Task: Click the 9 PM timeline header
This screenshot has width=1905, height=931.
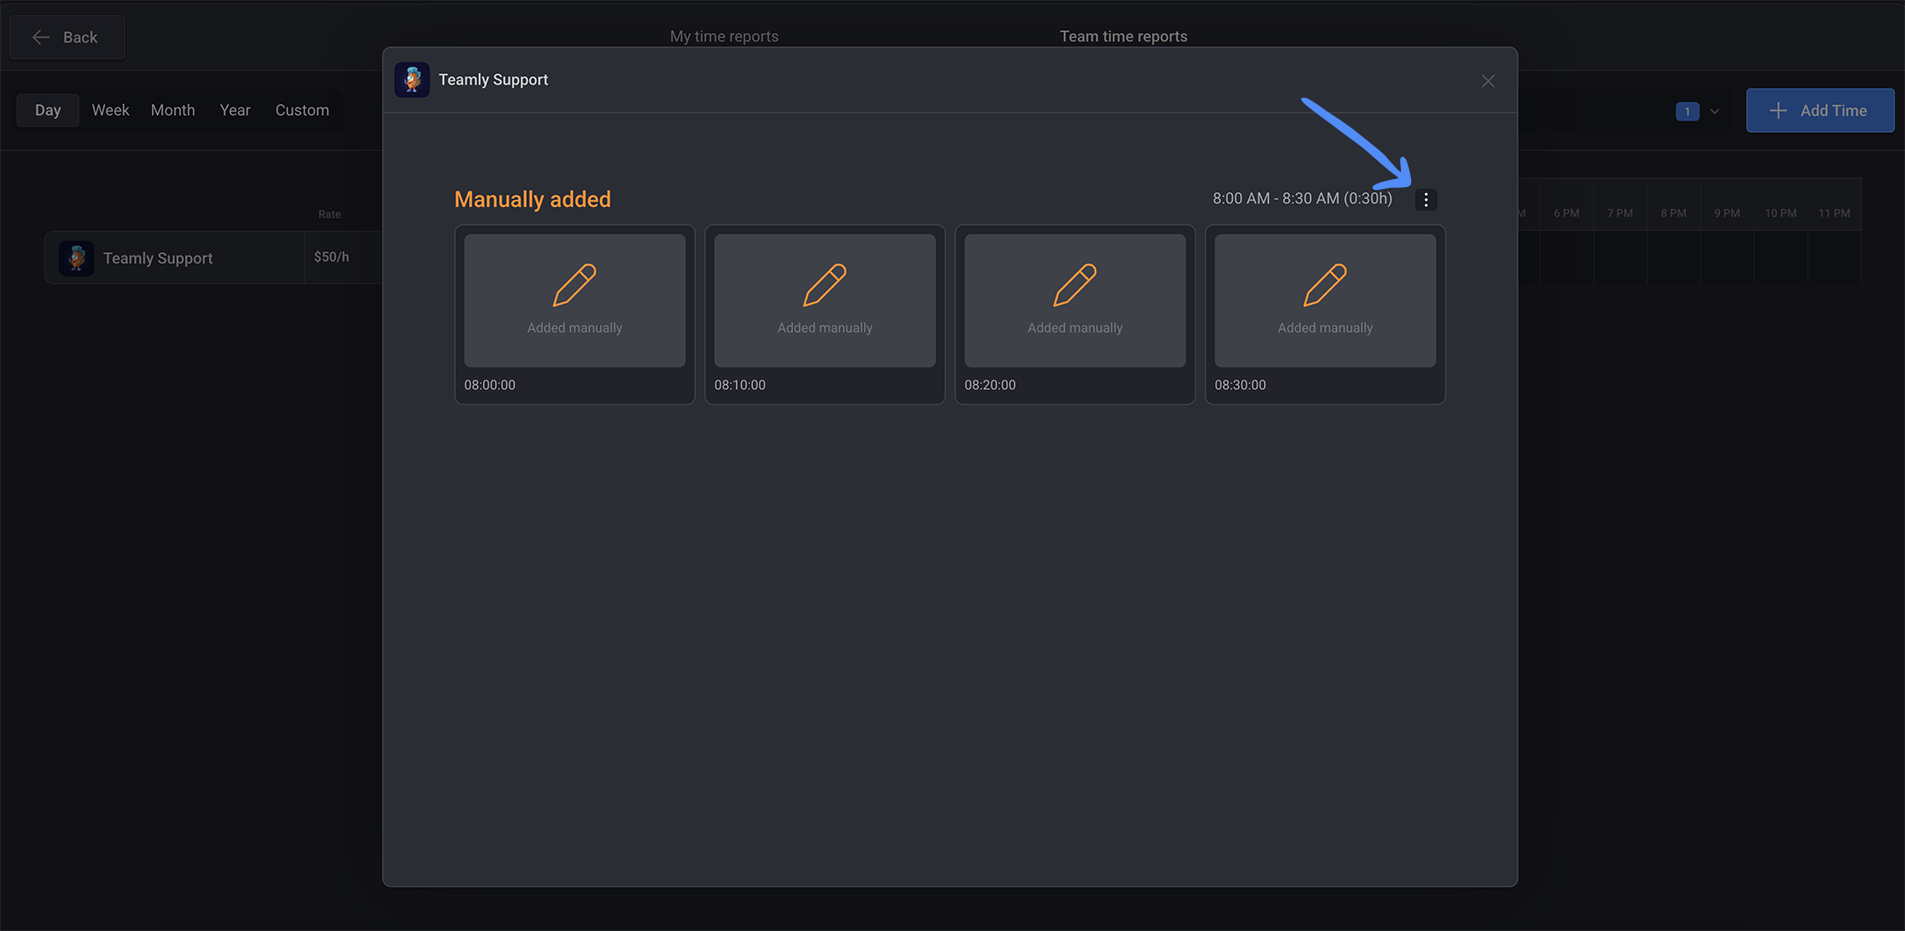Action: coord(1727,213)
